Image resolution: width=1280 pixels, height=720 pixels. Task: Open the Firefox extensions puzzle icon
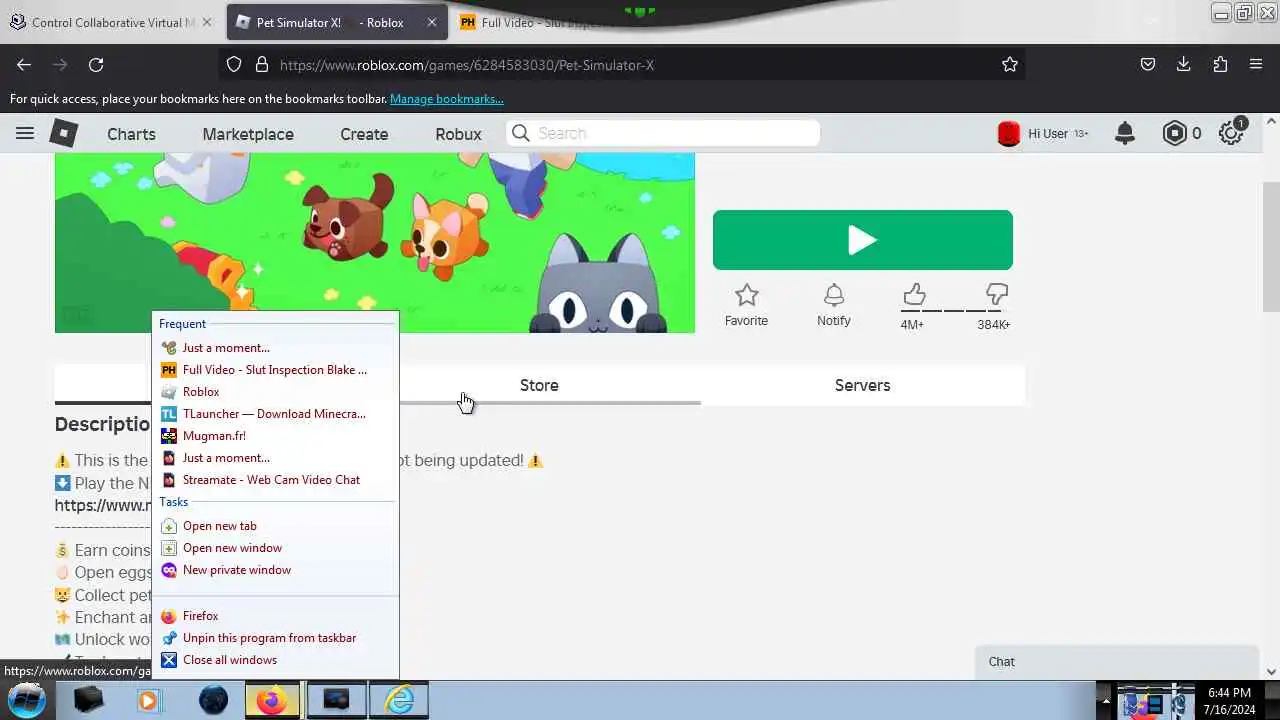(x=1220, y=64)
